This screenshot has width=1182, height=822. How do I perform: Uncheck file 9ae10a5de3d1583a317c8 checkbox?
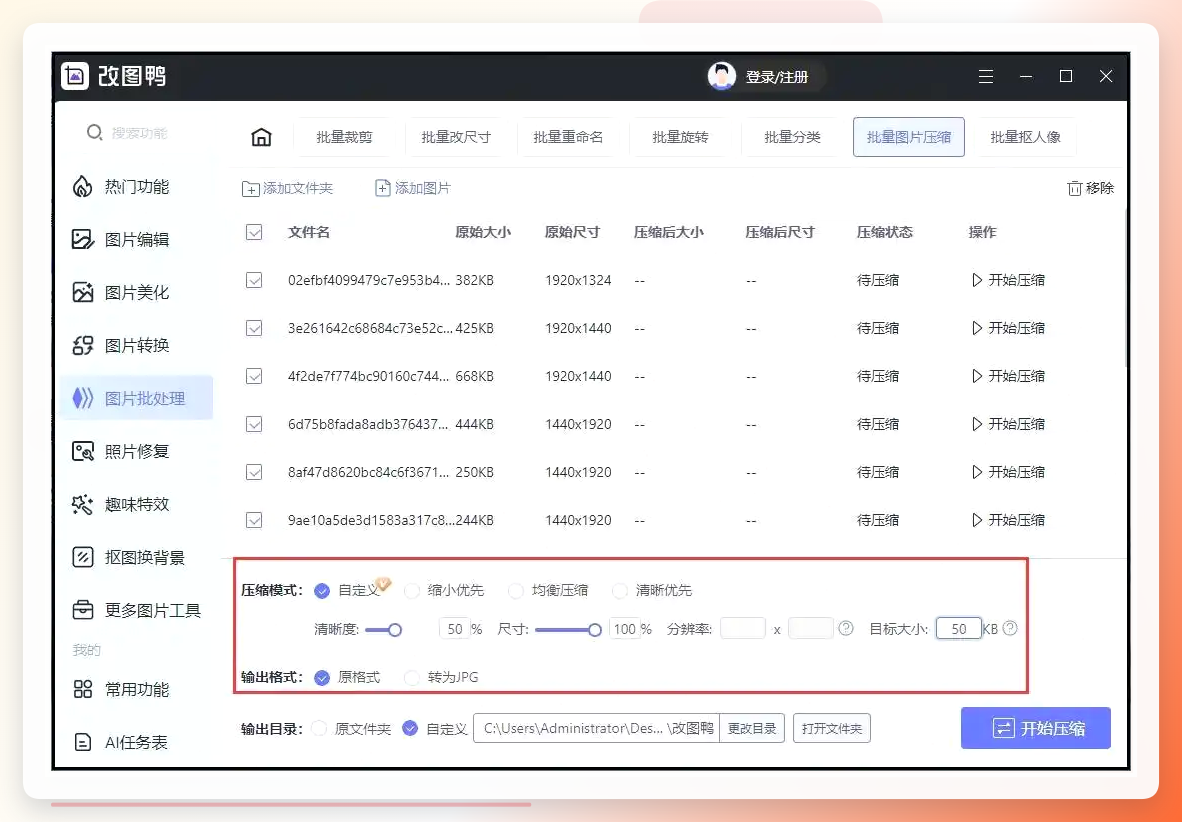coord(254,520)
